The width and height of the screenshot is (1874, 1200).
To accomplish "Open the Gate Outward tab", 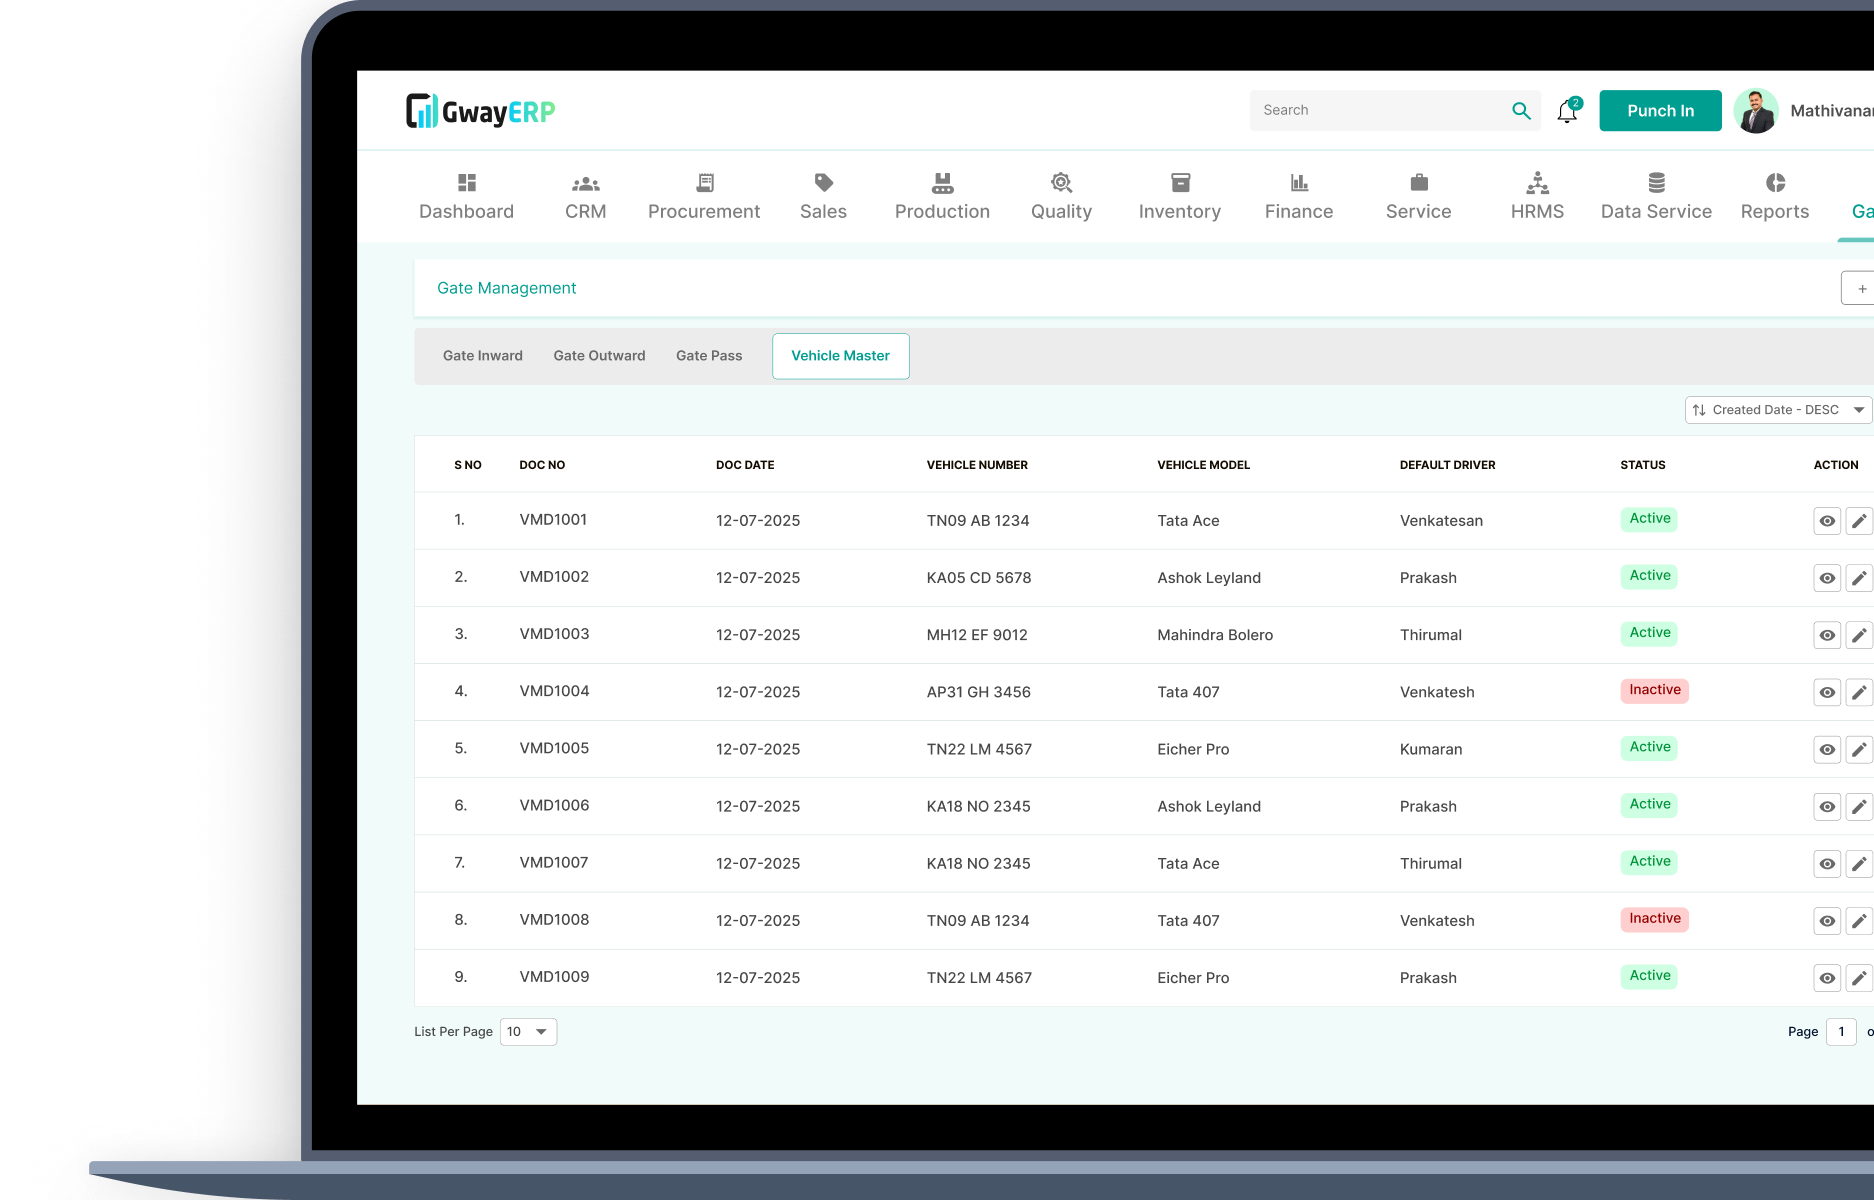I will tap(599, 356).
